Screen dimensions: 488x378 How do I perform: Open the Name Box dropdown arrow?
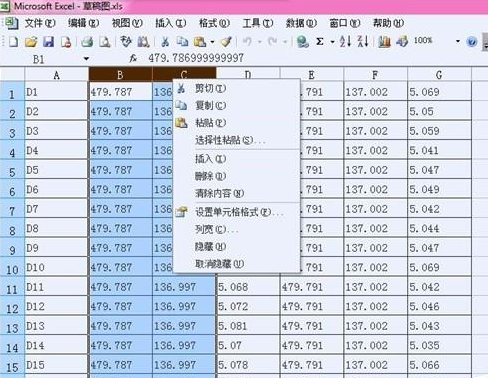coord(86,59)
